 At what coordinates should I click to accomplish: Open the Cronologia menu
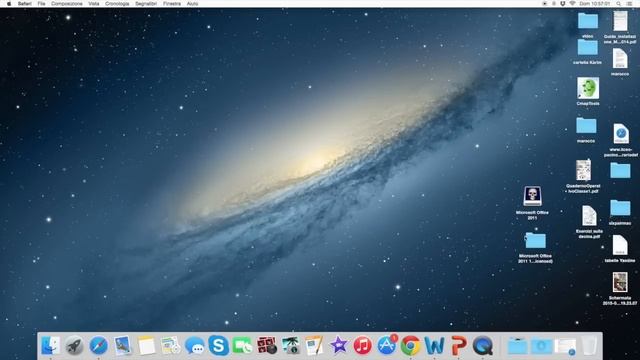(x=117, y=4)
